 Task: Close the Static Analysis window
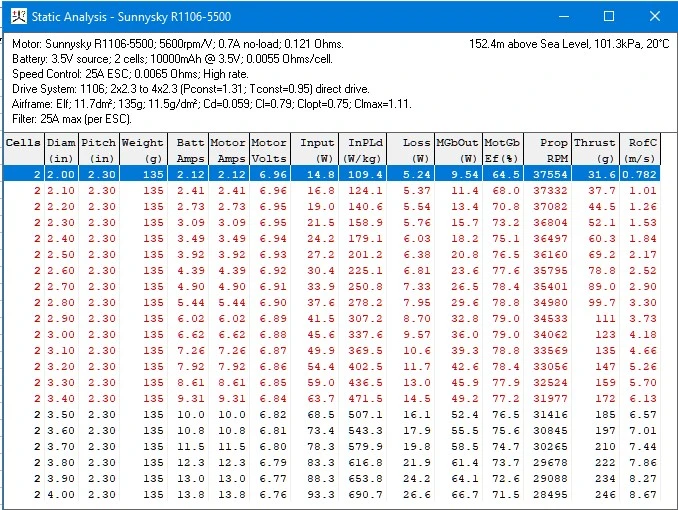(x=654, y=17)
